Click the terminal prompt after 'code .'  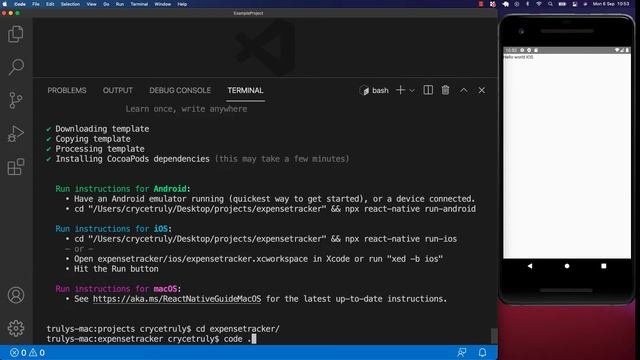click(x=254, y=339)
